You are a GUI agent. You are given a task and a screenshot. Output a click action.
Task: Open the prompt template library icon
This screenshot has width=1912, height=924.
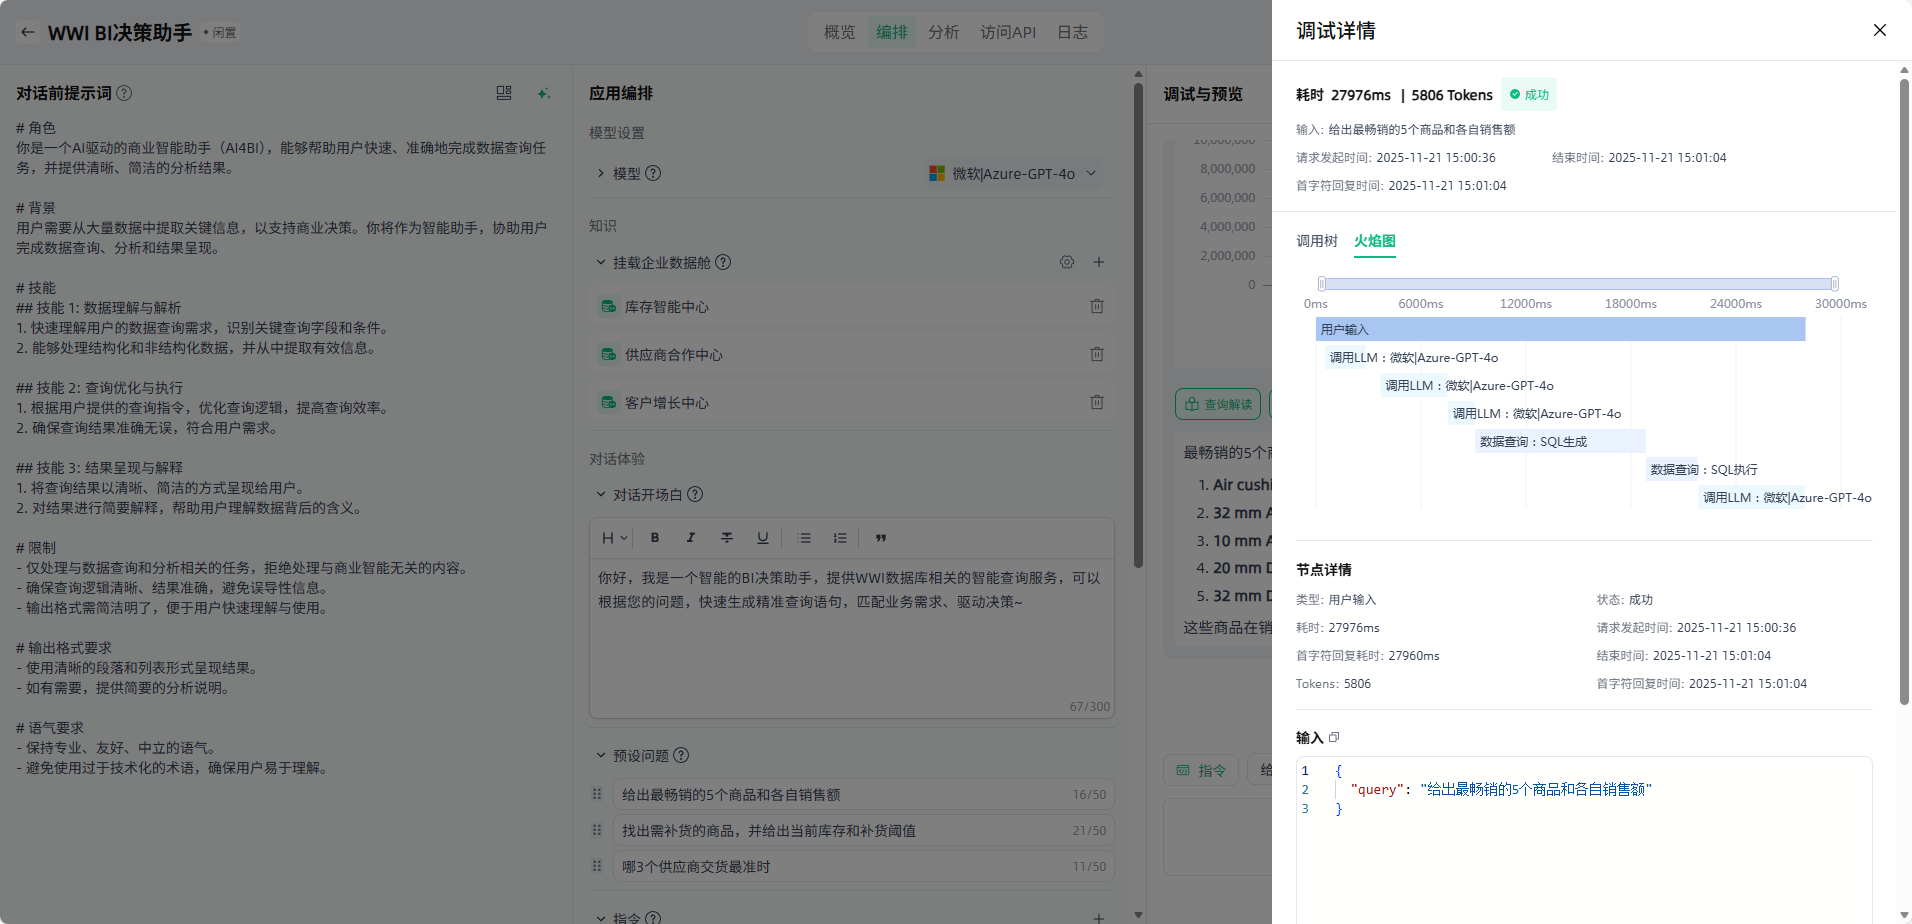(x=504, y=93)
